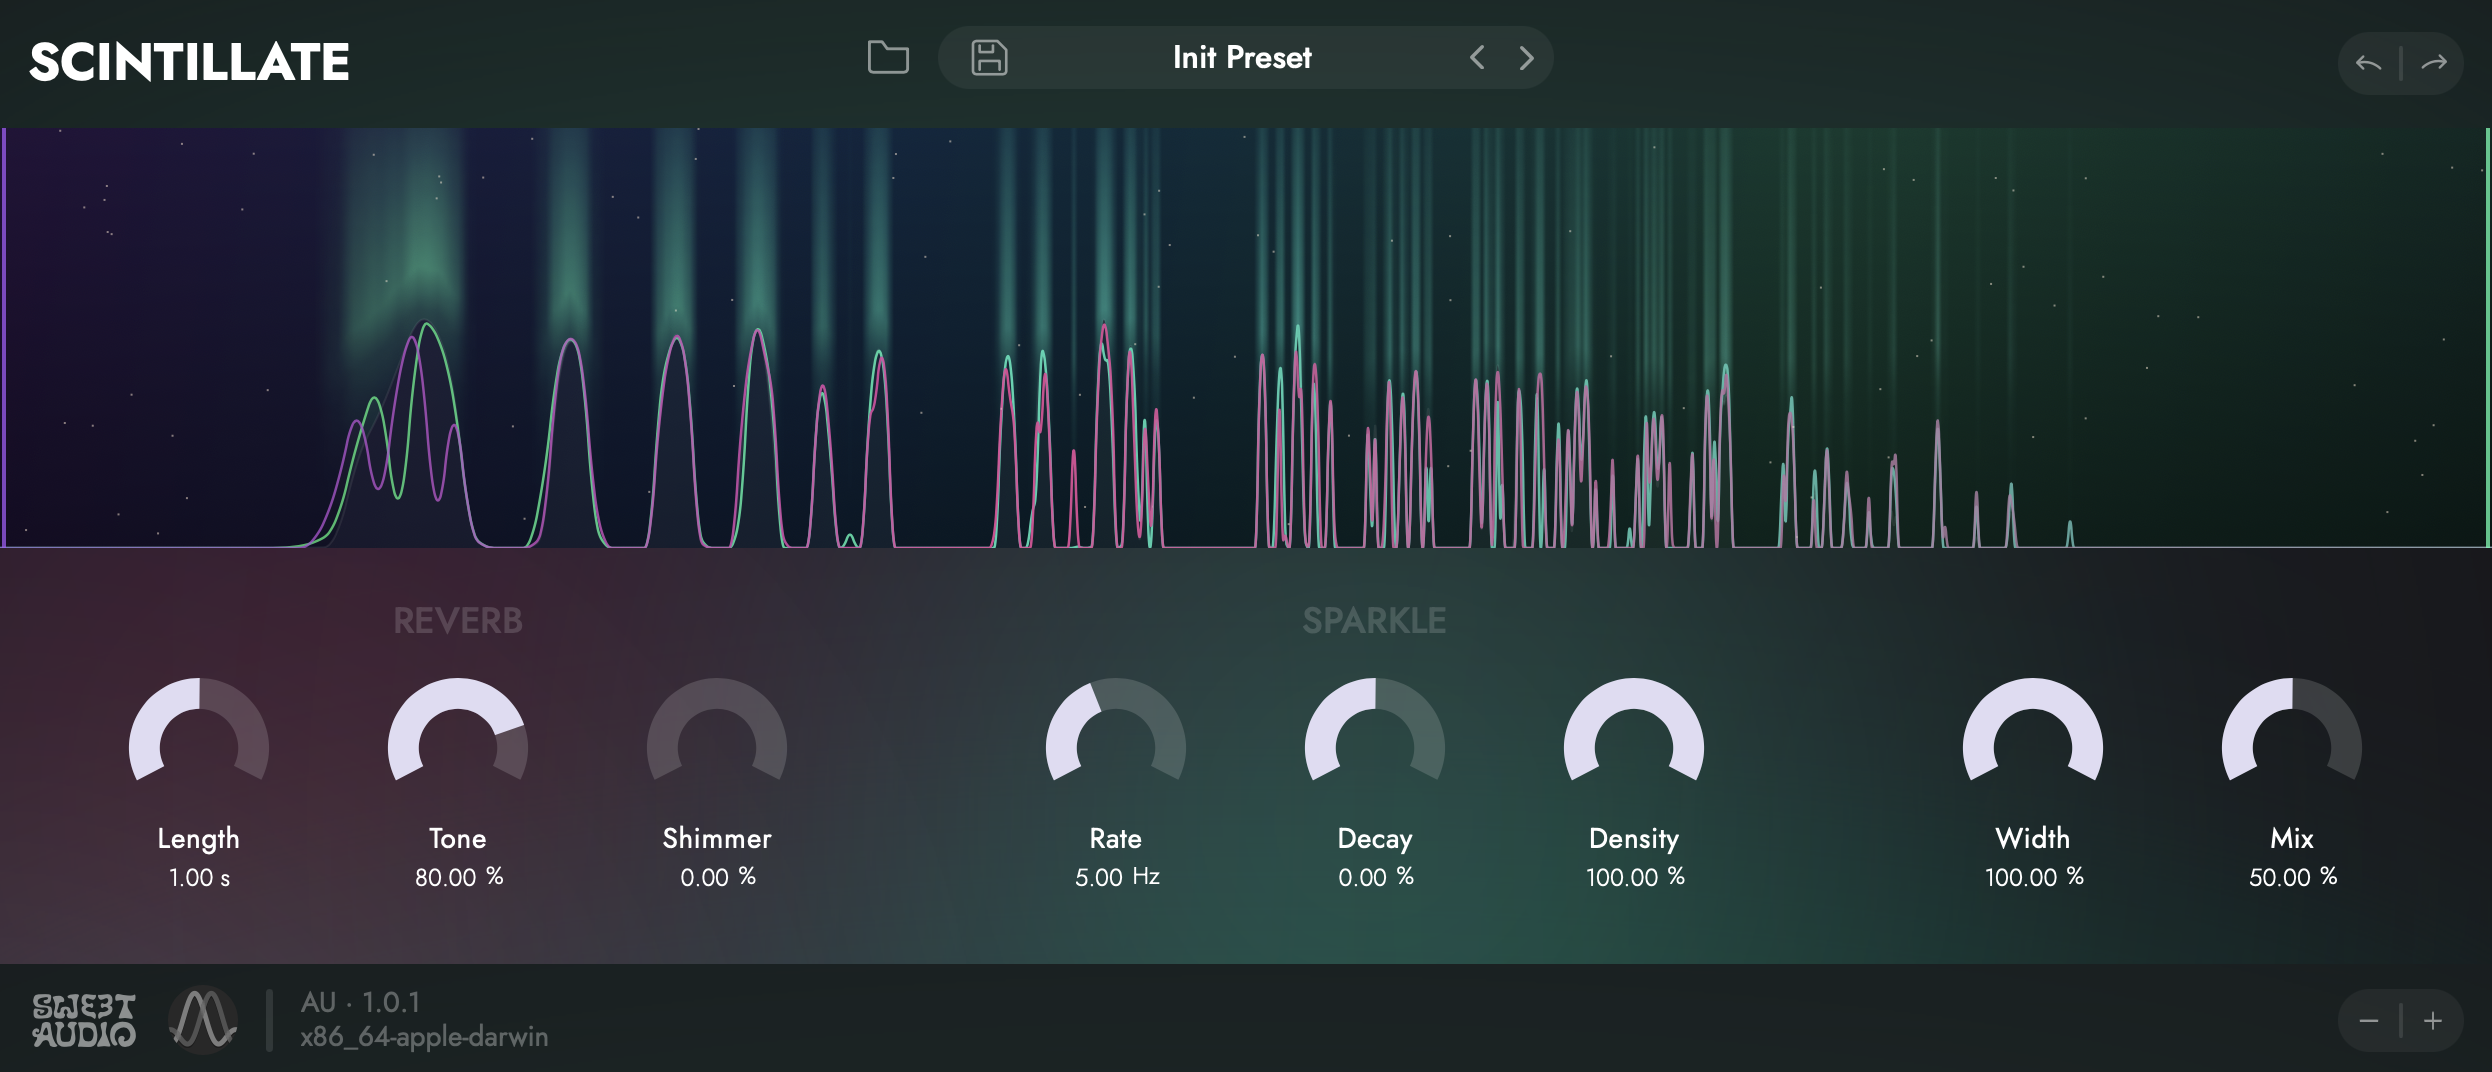Select the Length value 1.00 s
The image size is (2492, 1072).
[199, 878]
